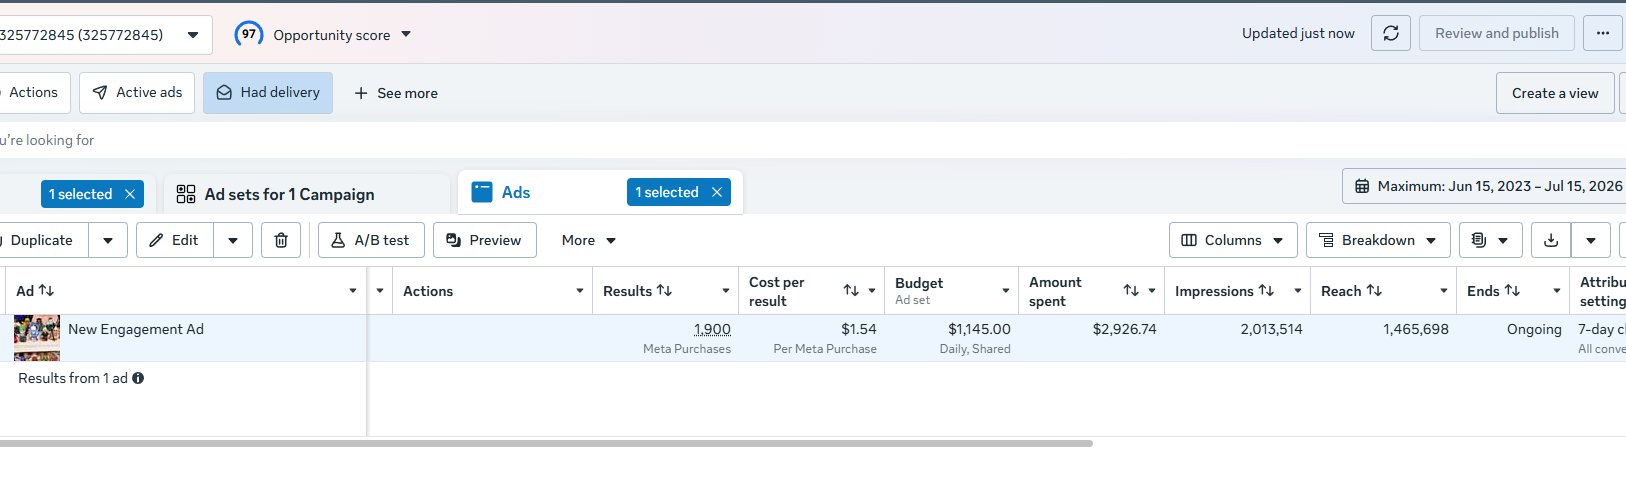Sort by Impressions column arrows
Screen dimensions: 1626x487
[1266, 291]
